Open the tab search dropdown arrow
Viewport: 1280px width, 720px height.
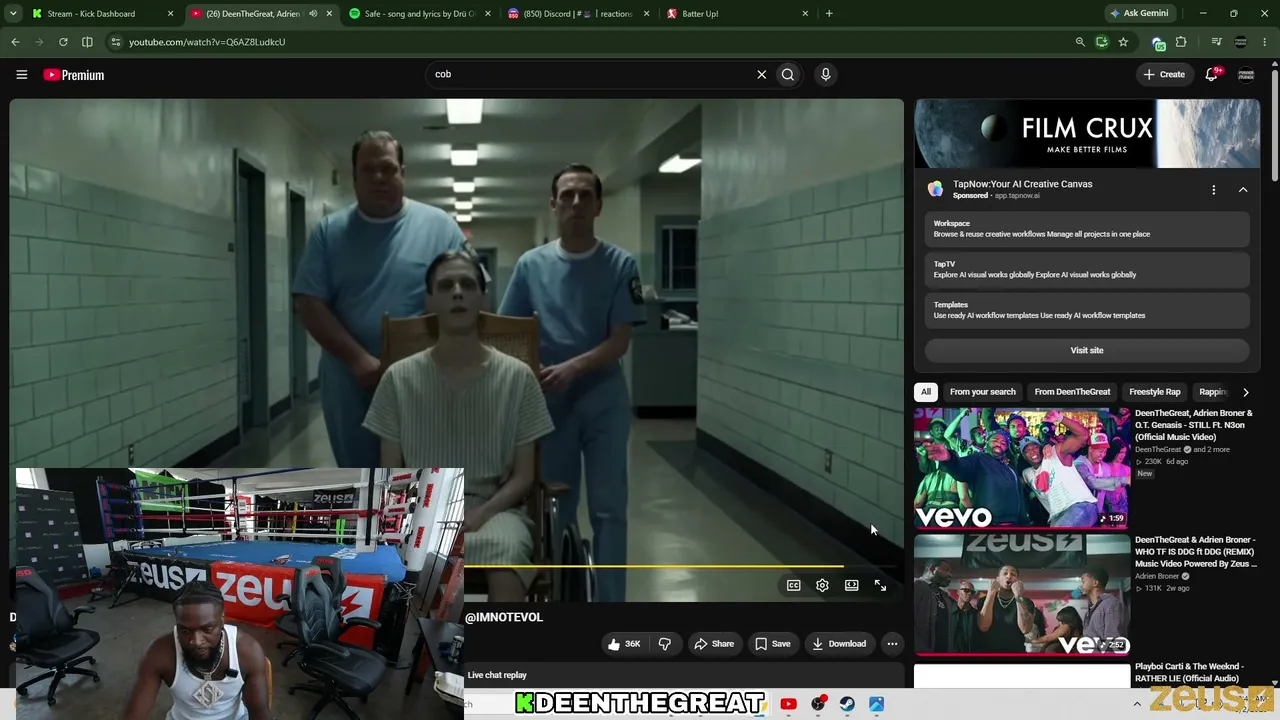[x=13, y=14]
